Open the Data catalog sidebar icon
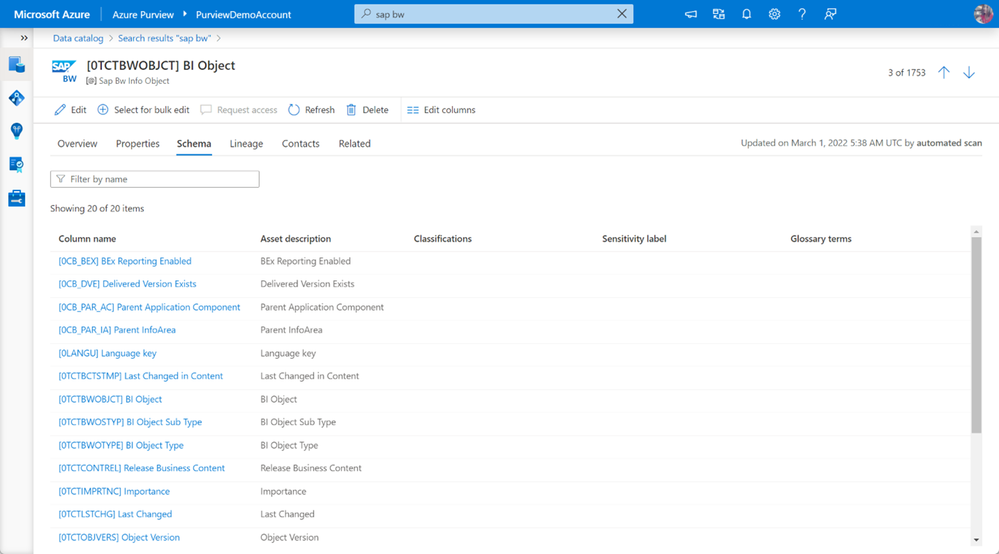Viewport: 999px width, 554px height. [17, 64]
